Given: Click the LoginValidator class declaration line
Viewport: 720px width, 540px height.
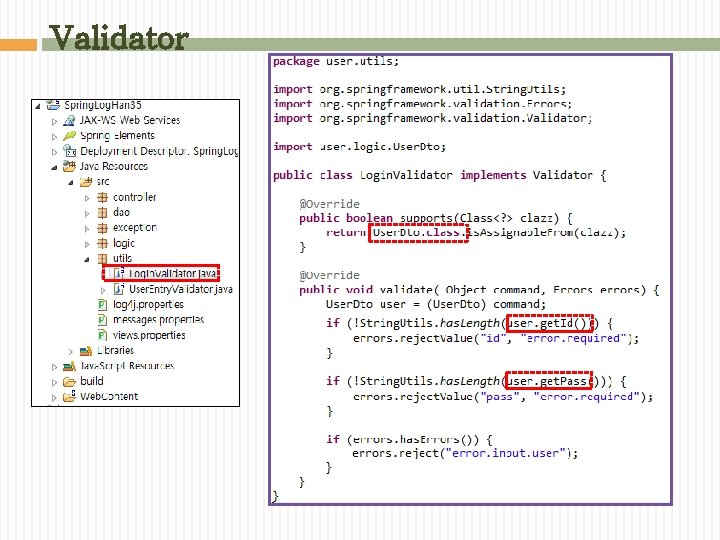Looking at the screenshot, I should [439, 175].
